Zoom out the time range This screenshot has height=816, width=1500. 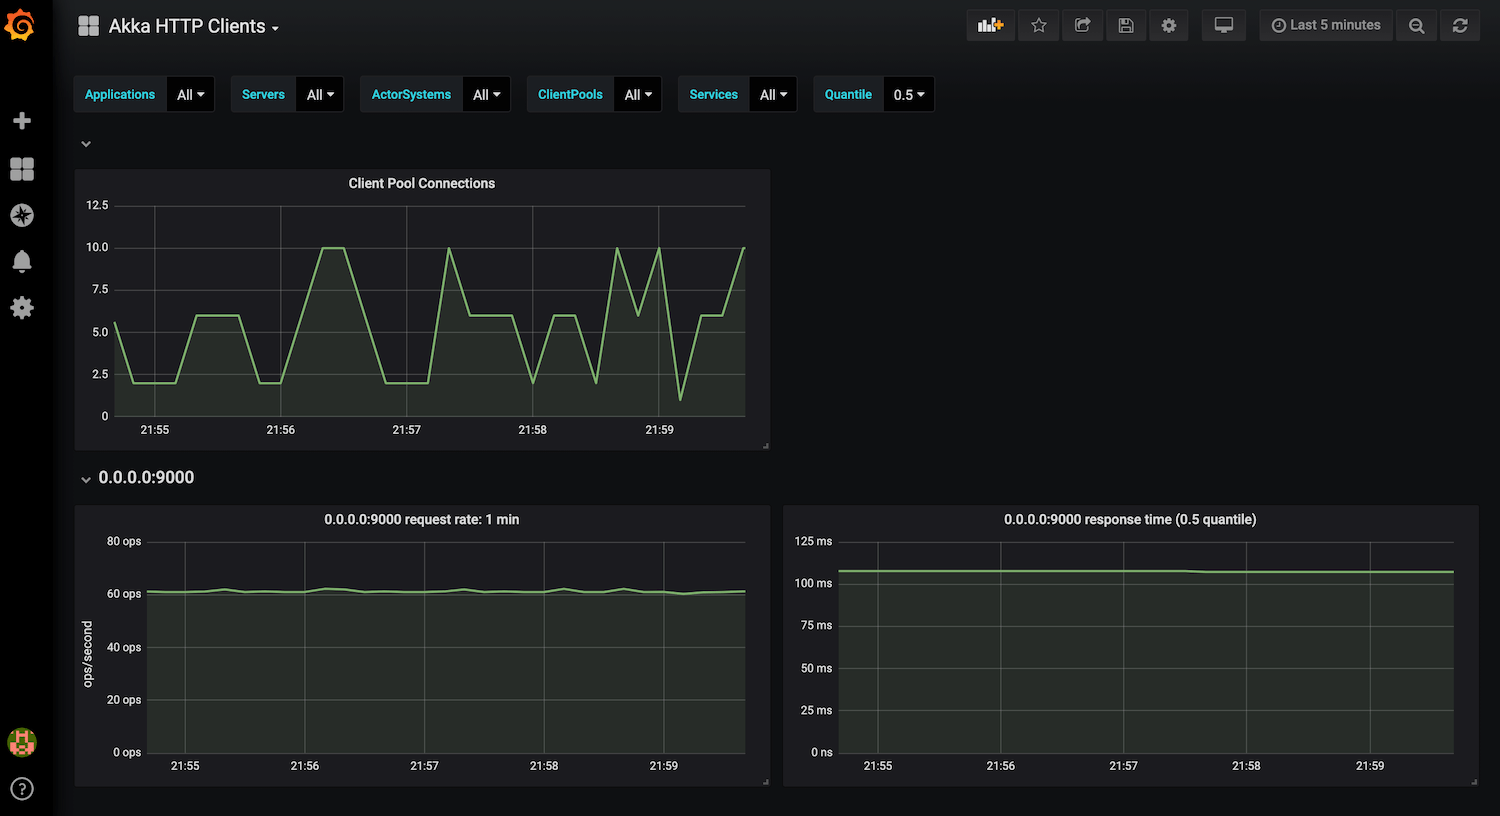coord(1416,25)
